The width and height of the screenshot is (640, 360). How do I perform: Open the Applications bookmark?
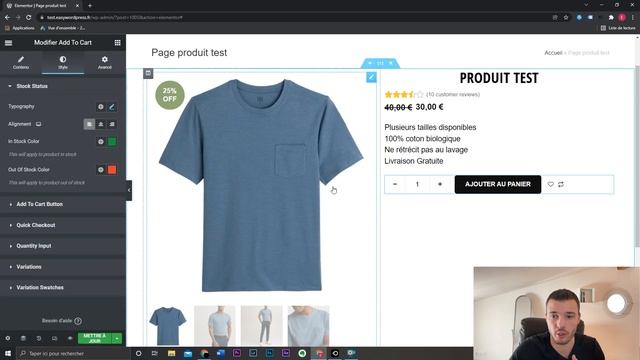click(x=20, y=28)
